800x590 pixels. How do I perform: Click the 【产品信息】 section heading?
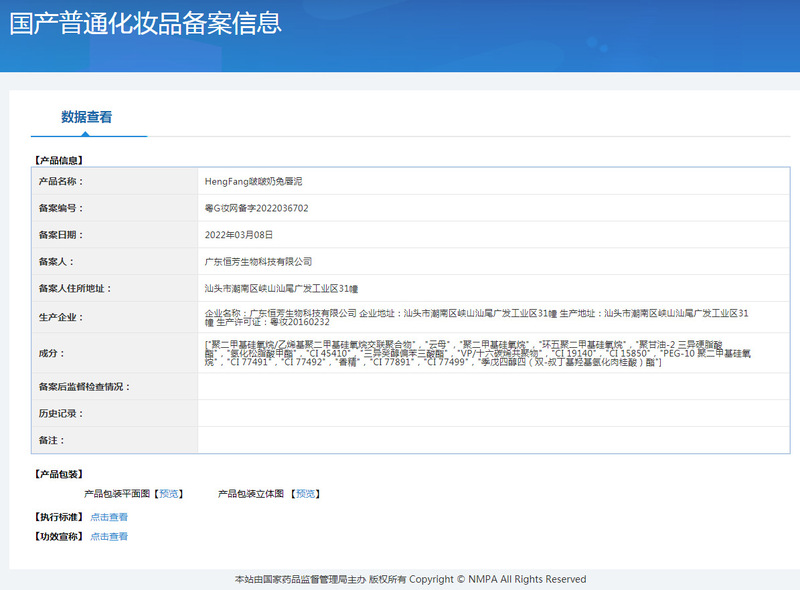59,160
